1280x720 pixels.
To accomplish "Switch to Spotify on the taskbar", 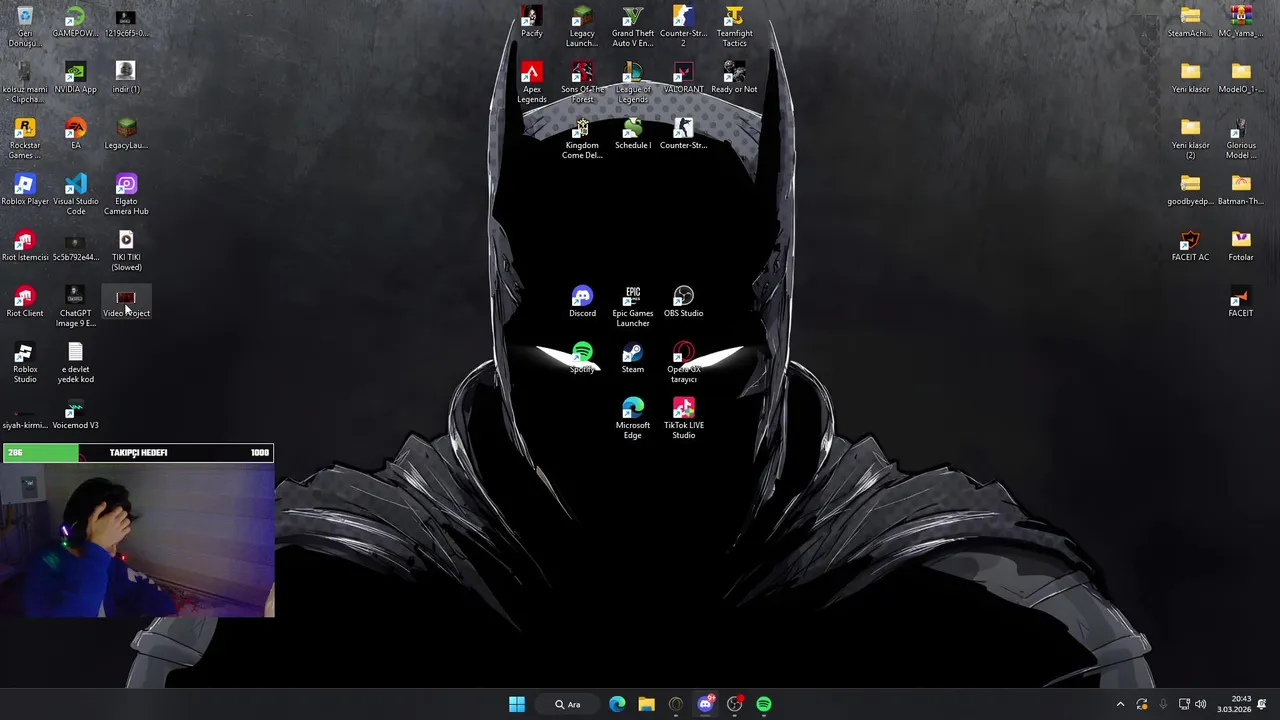I will tap(764, 704).
